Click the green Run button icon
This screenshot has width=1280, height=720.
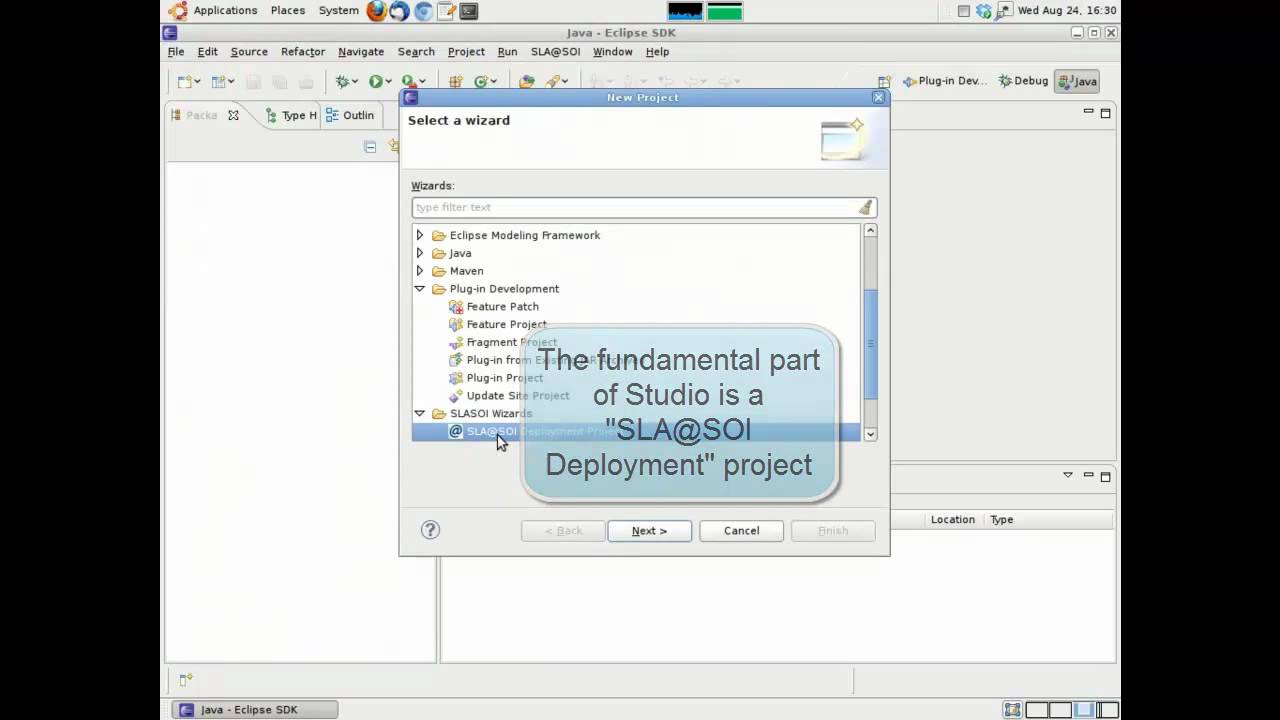pyautogui.click(x=375, y=81)
